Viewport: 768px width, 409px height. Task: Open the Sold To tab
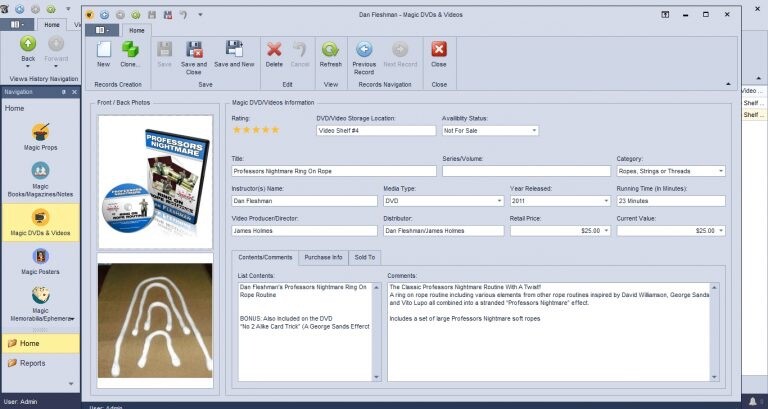click(365, 257)
